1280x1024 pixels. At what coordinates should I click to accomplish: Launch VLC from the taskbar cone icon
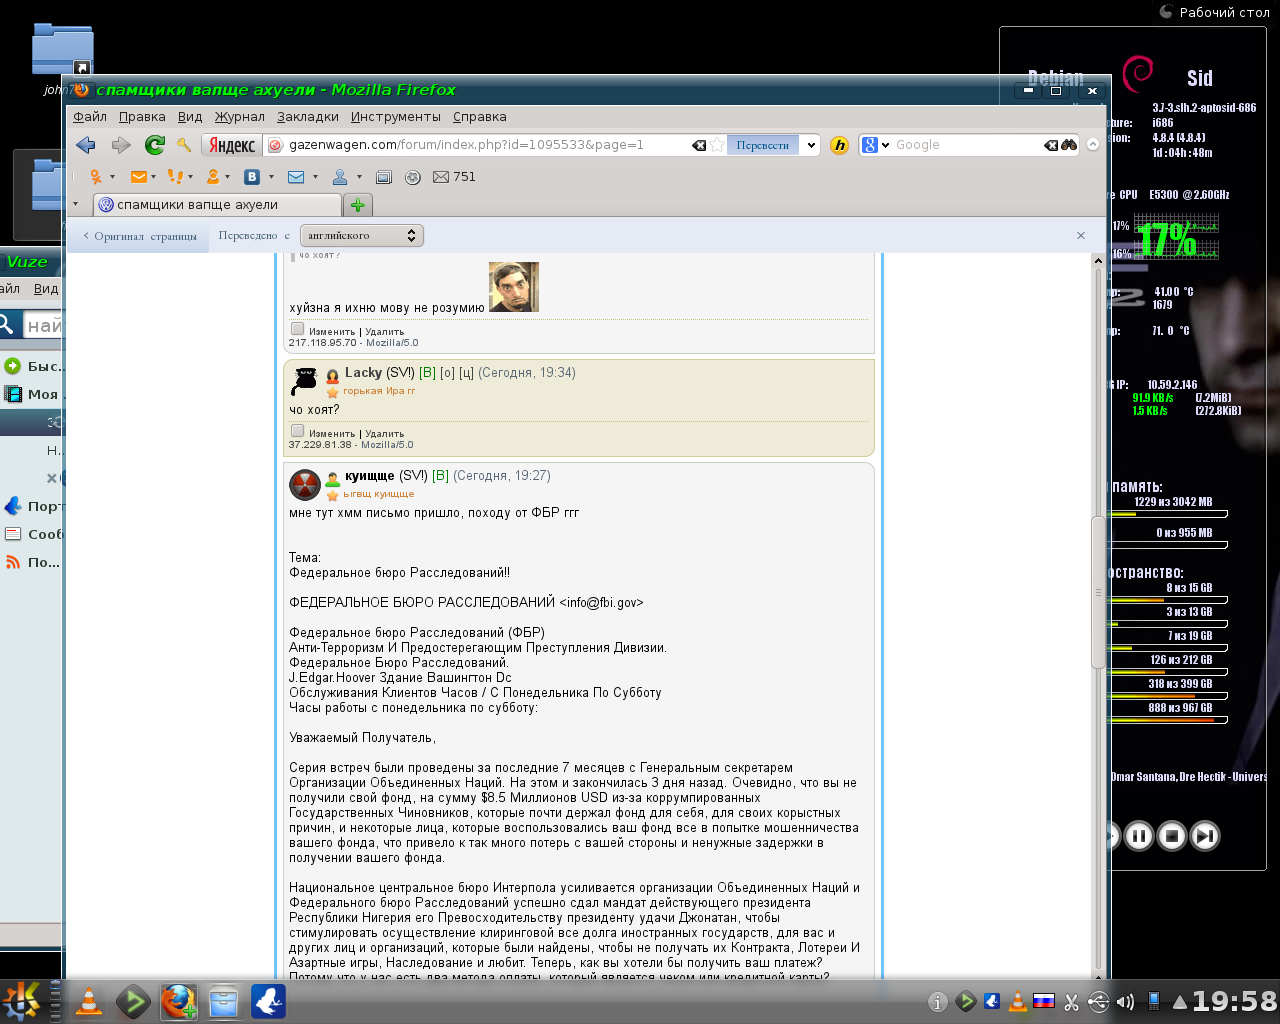[x=89, y=1001]
